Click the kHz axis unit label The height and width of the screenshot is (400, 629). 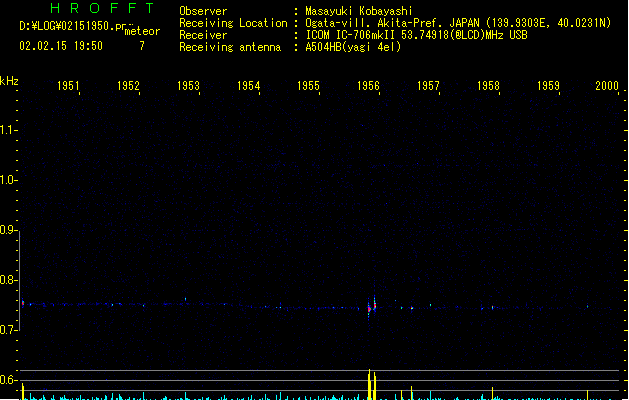pyautogui.click(x=9, y=81)
